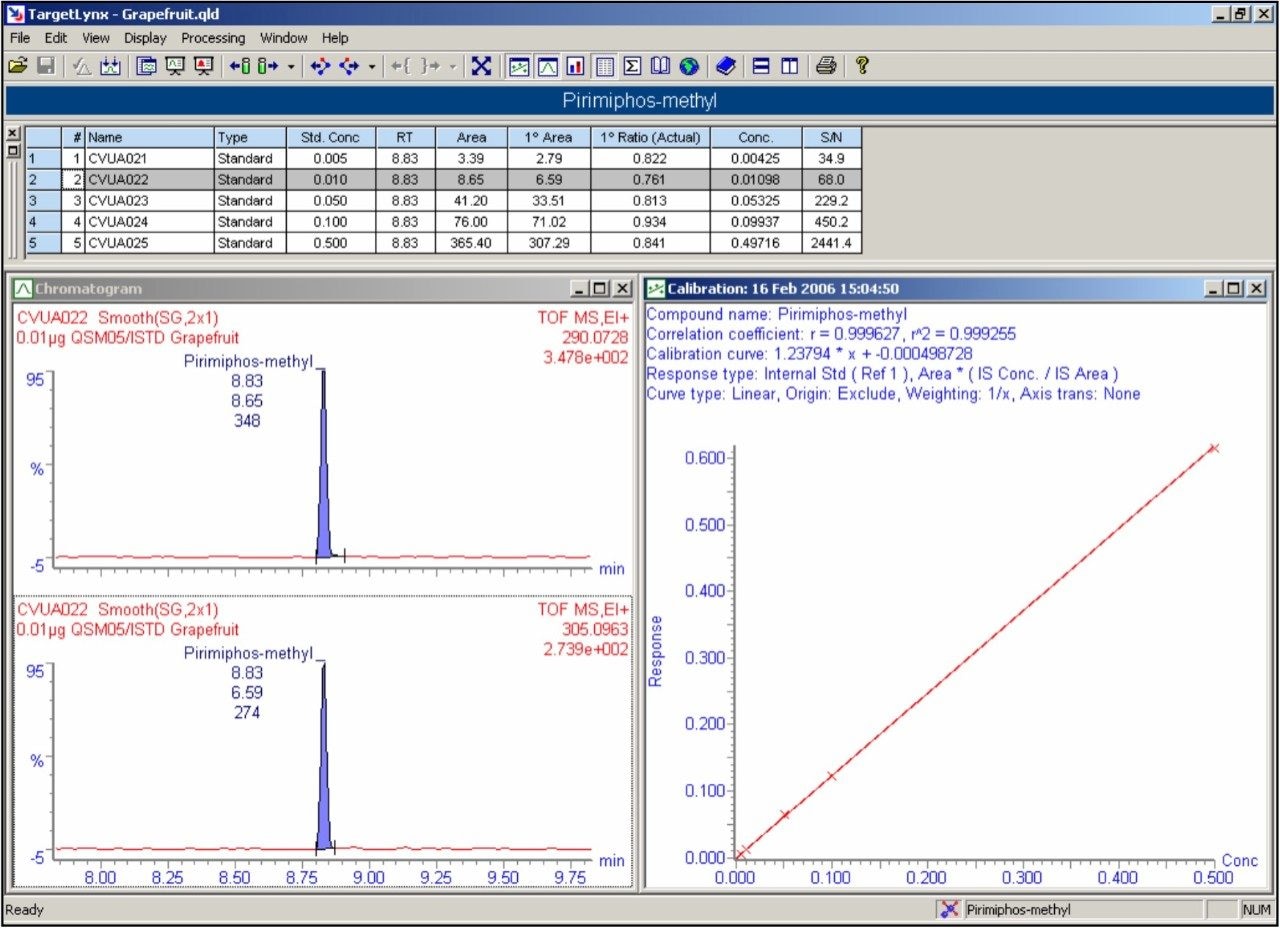Close the Chromatogram sub-window

click(622, 289)
